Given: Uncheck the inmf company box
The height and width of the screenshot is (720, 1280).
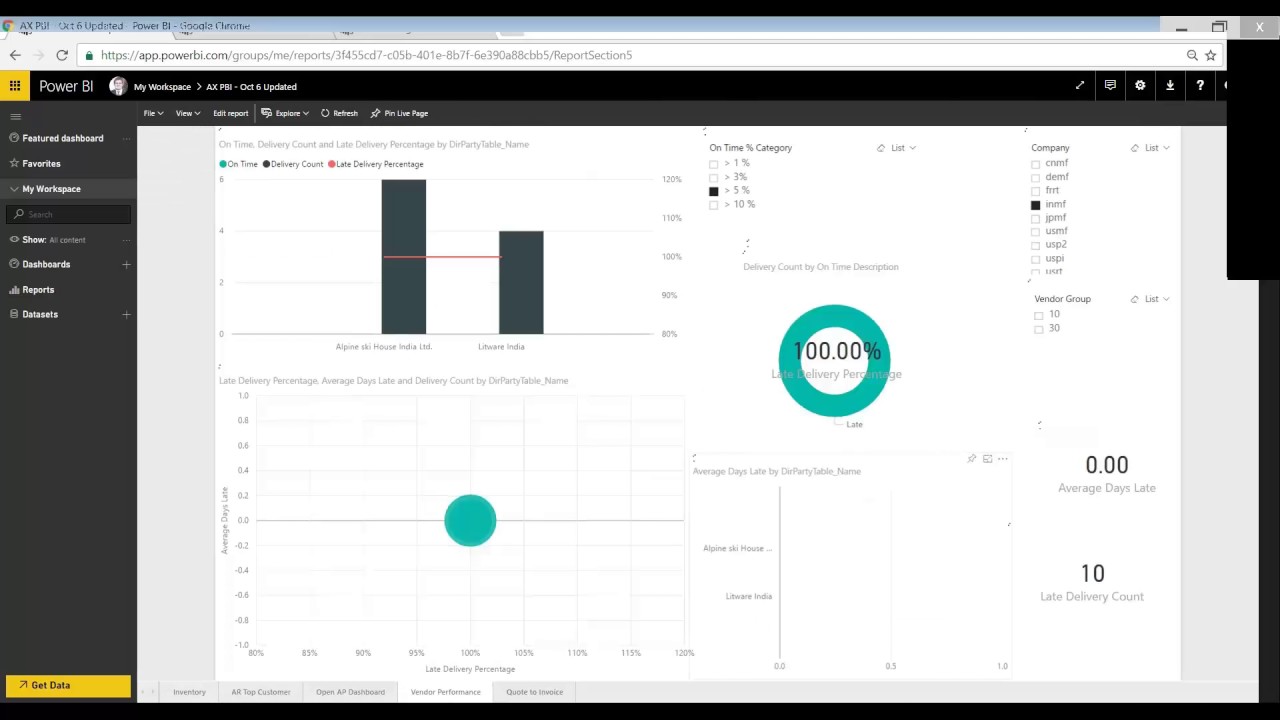Looking at the screenshot, I should [x=1035, y=205].
